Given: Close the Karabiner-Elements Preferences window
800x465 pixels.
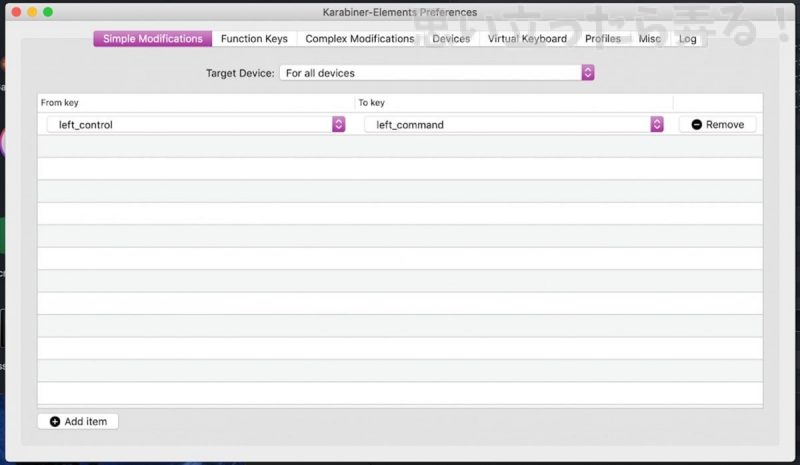Looking at the screenshot, I should click(16, 11).
